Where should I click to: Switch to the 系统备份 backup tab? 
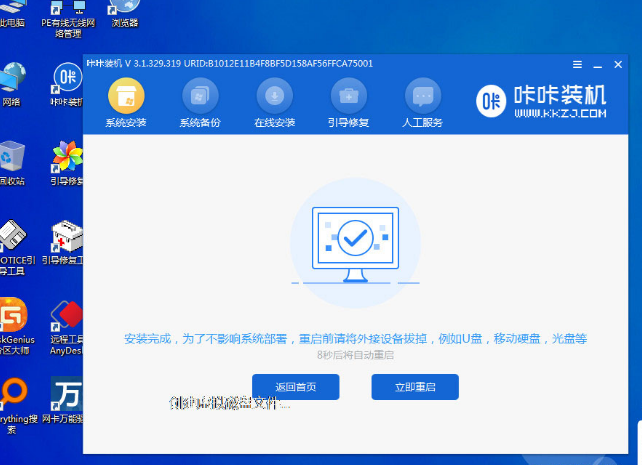coord(200,98)
